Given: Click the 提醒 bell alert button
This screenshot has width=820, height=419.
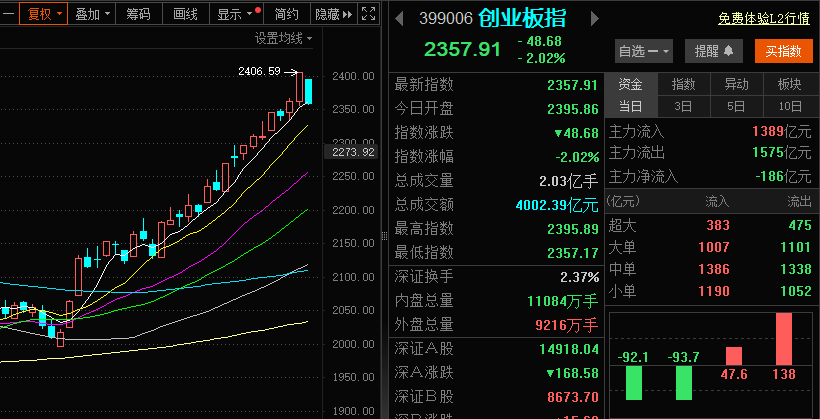Looking at the screenshot, I should point(714,51).
